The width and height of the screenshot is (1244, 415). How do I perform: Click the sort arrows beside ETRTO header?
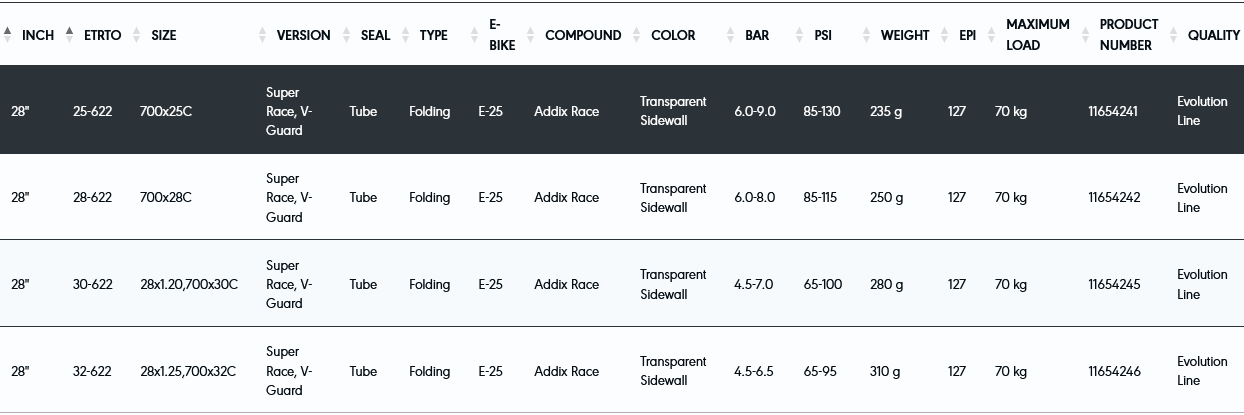click(69, 35)
